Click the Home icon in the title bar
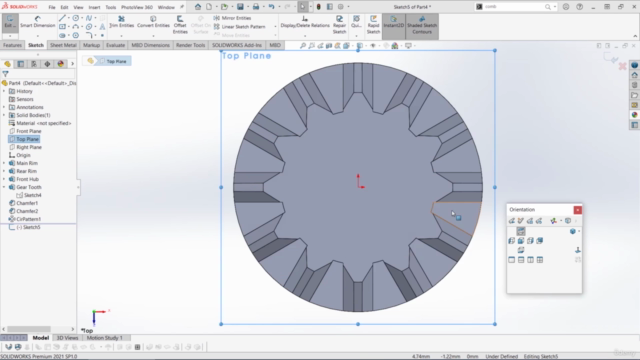The width and height of the screenshot is (640, 360). pyautogui.click(x=198, y=7)
